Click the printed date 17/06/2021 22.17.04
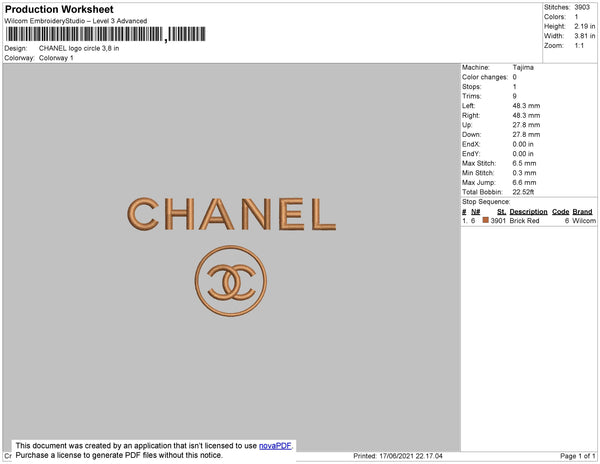 411,456
